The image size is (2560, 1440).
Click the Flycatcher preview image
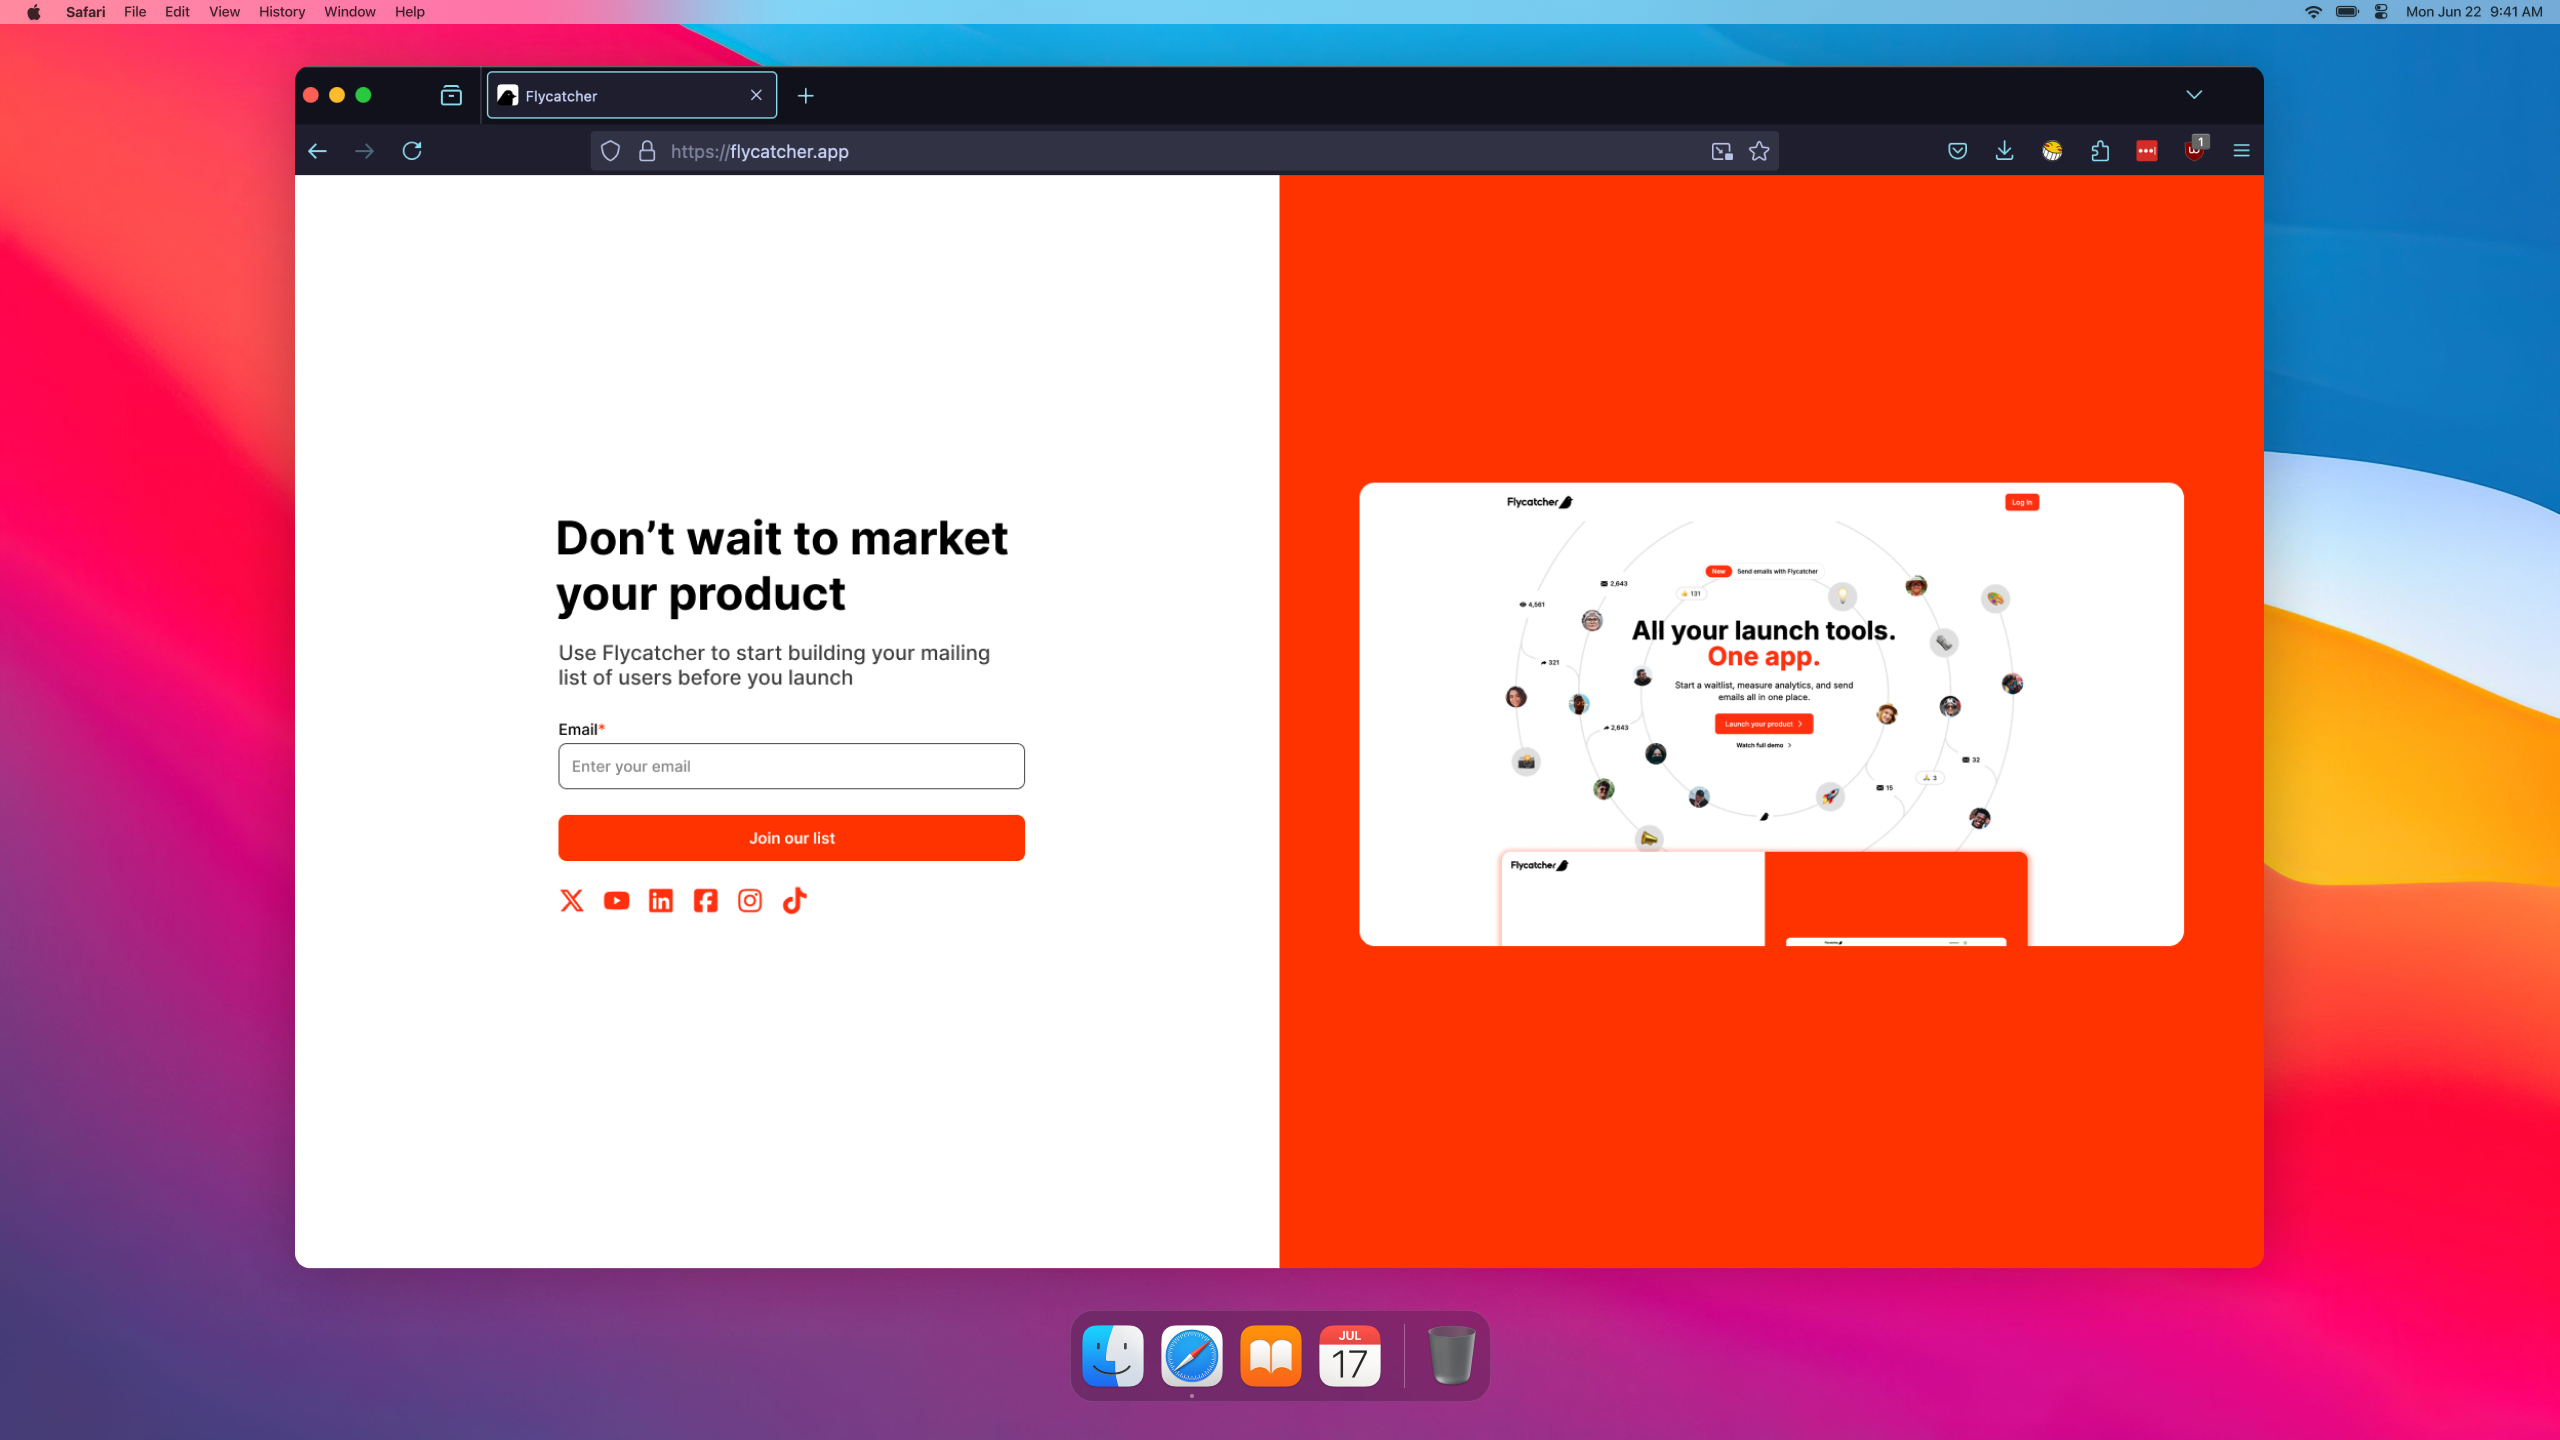(1771, 714)
